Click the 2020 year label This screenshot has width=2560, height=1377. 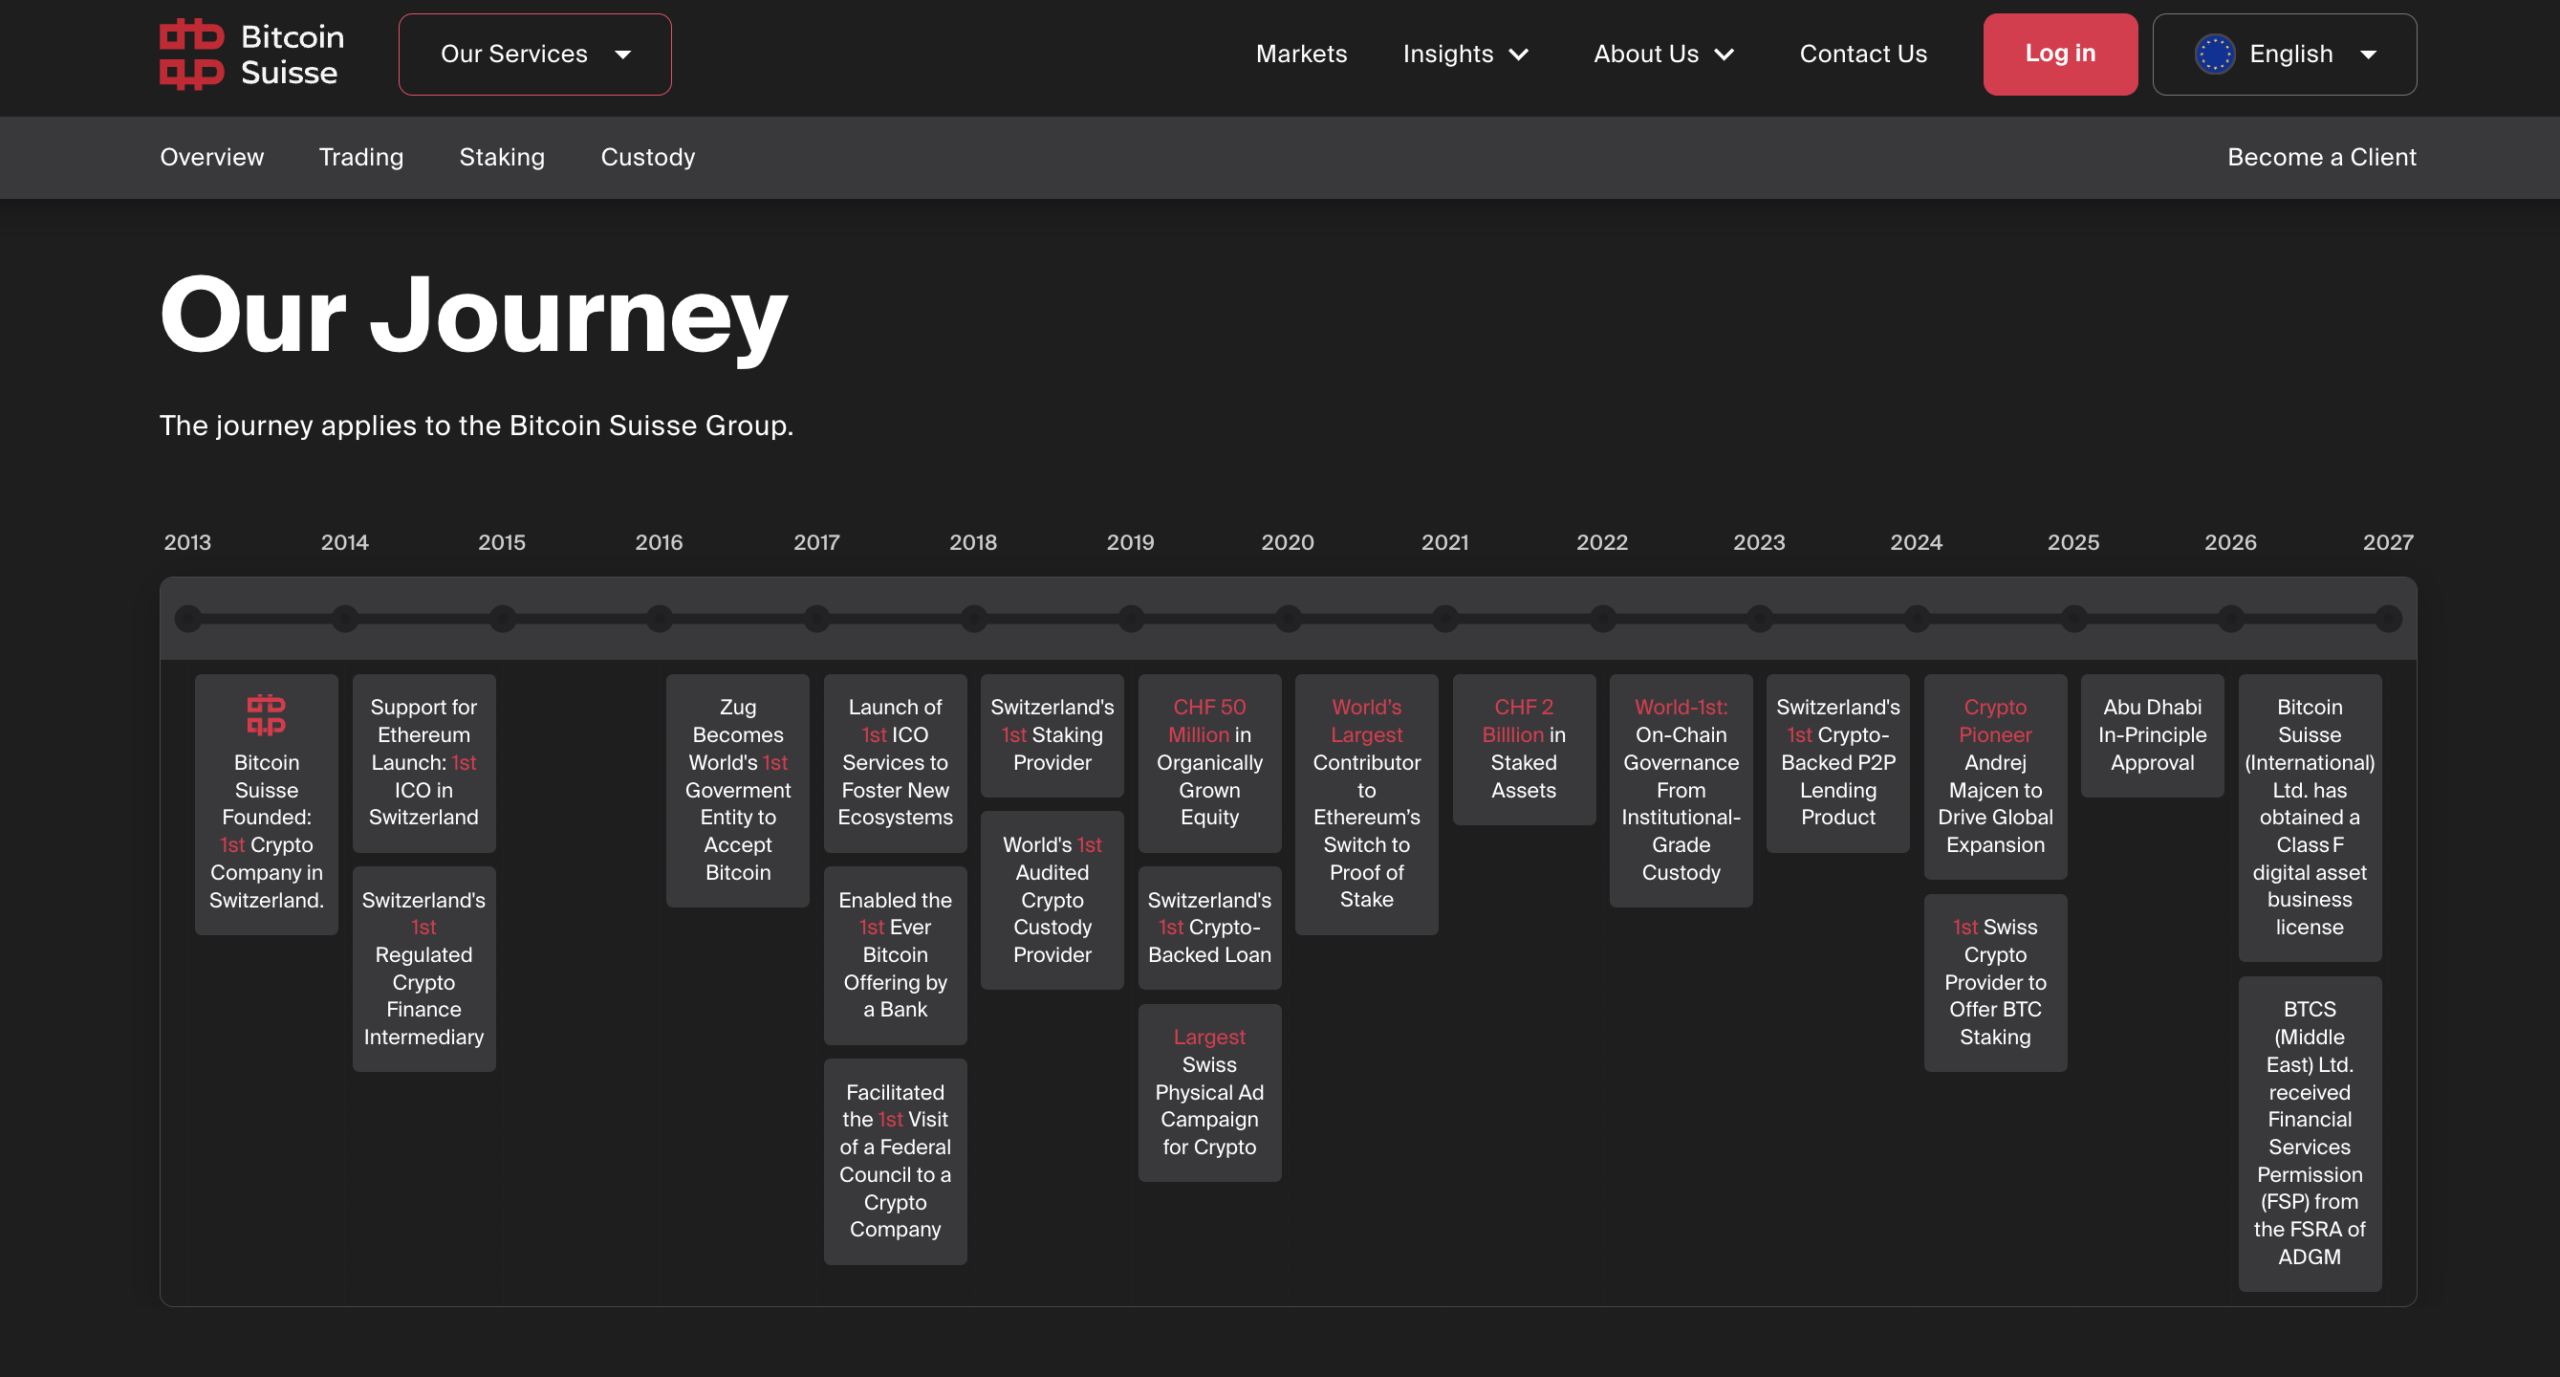1288,542
